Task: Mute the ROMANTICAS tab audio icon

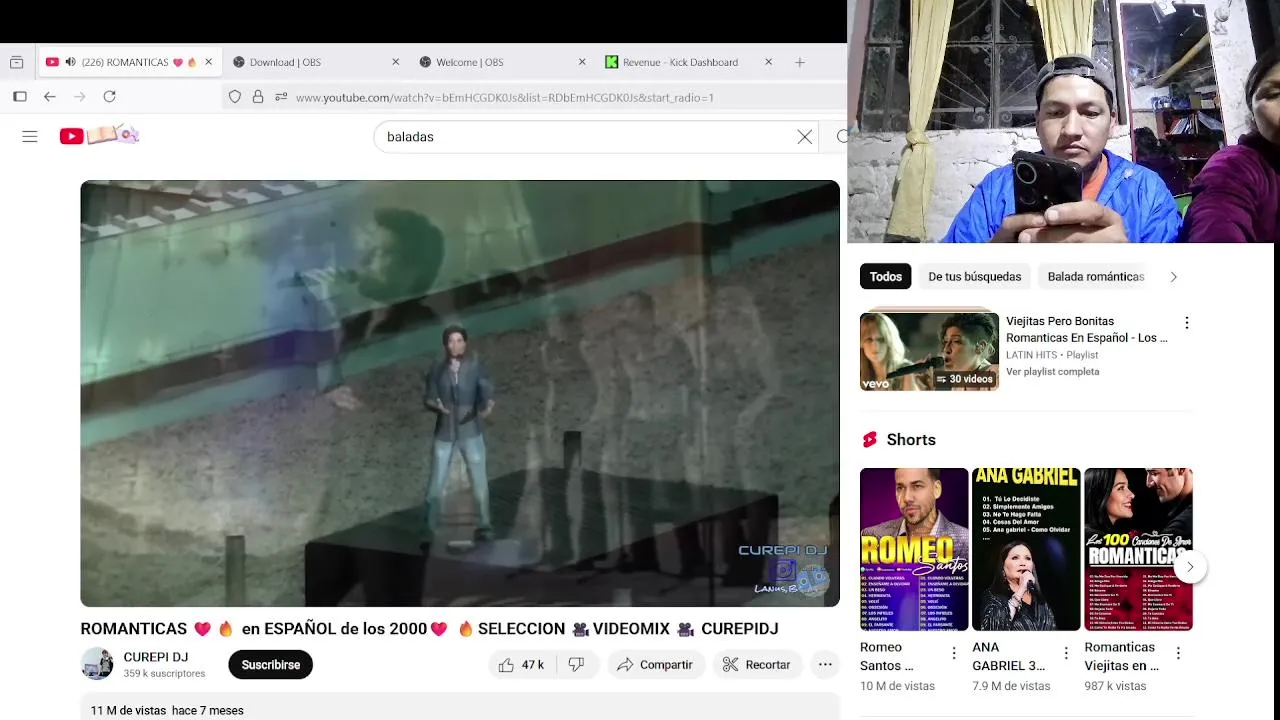Action: pos(70,62)
